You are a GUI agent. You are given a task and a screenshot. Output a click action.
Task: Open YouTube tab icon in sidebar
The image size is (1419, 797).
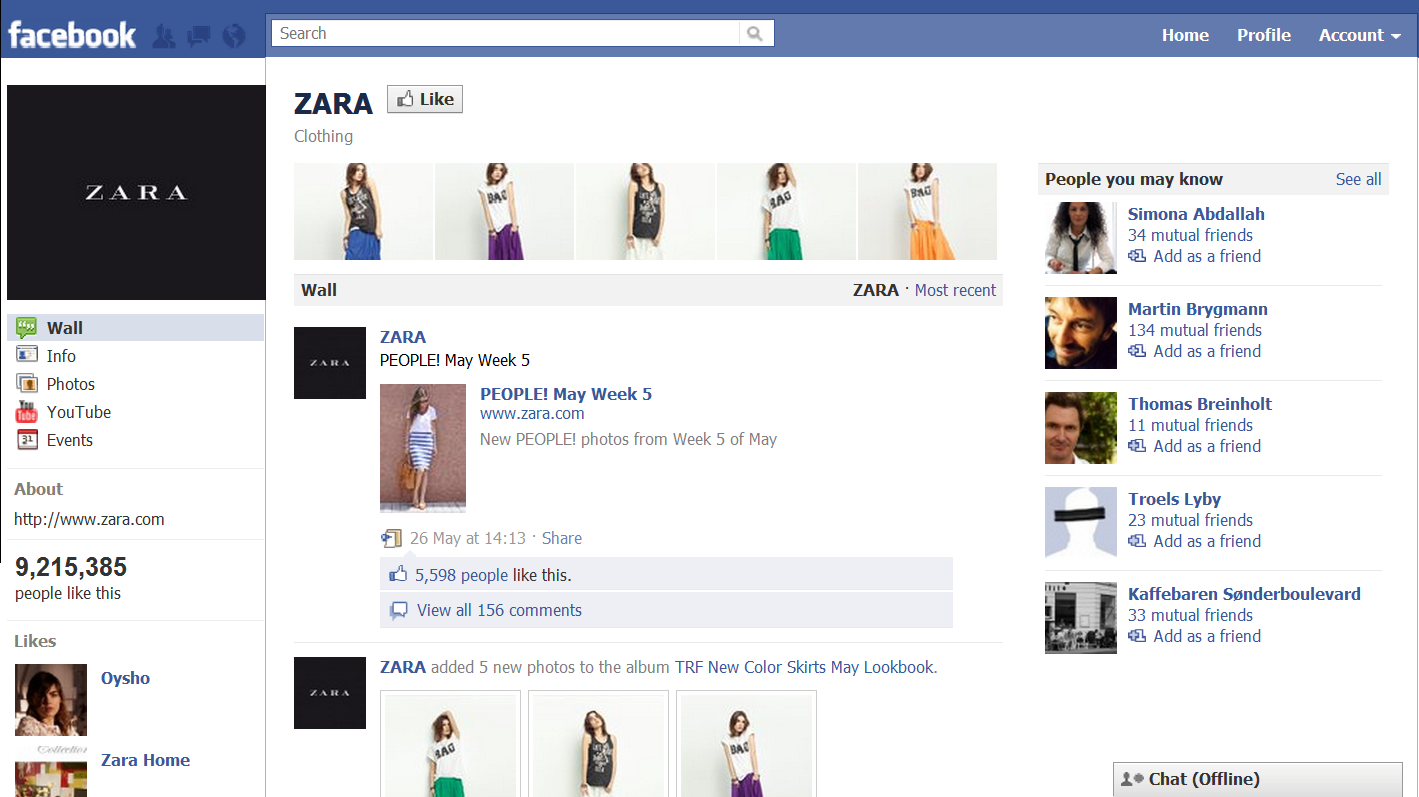(27, 412)
